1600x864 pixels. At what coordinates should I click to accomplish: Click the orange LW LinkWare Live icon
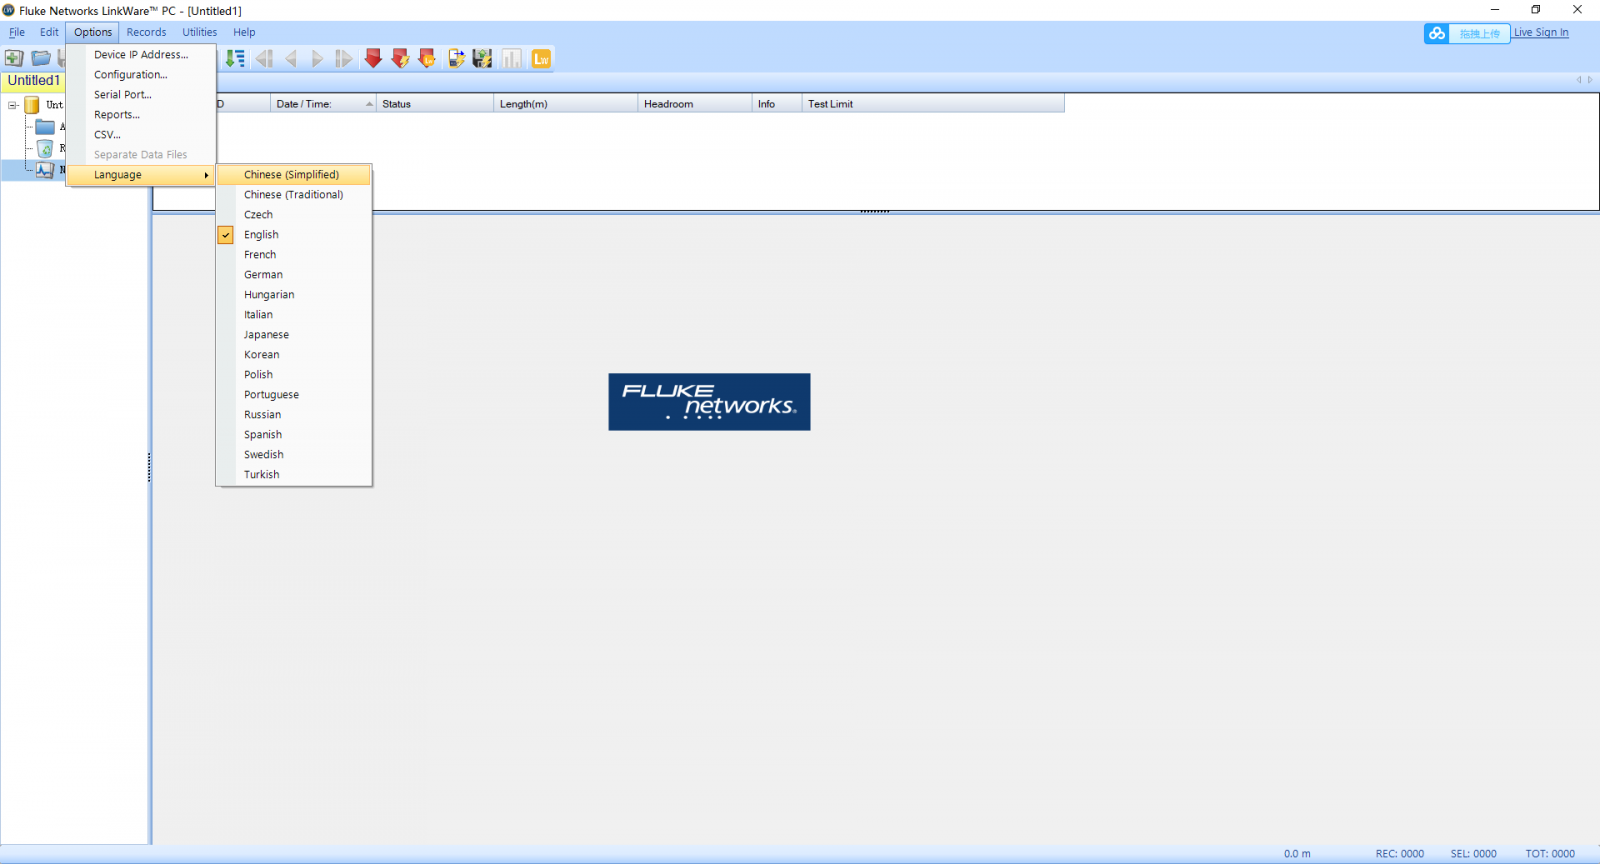541,59
